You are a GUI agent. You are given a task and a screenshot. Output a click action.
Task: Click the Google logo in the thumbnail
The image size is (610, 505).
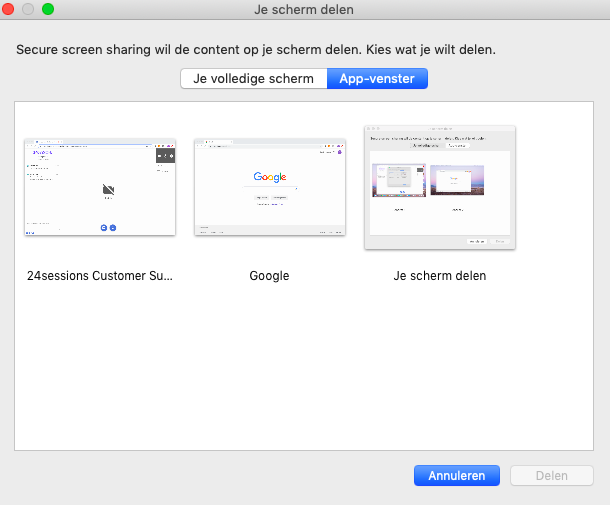click(x=270, y=177)
